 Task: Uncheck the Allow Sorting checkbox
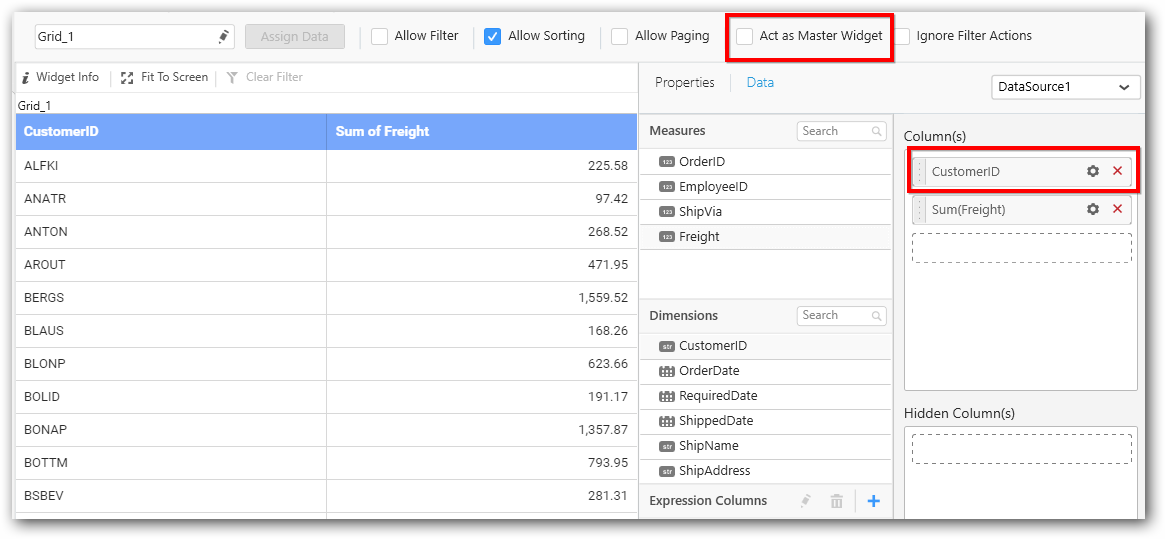click(492, 36)
